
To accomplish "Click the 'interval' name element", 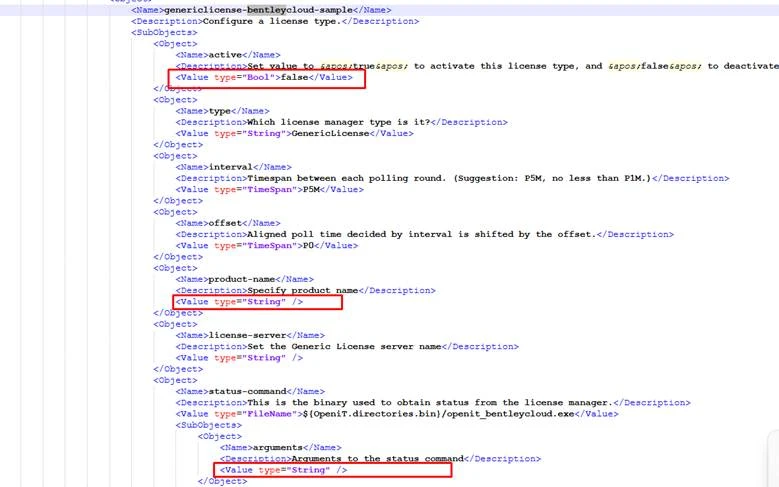I will click(x=230, y=167).
